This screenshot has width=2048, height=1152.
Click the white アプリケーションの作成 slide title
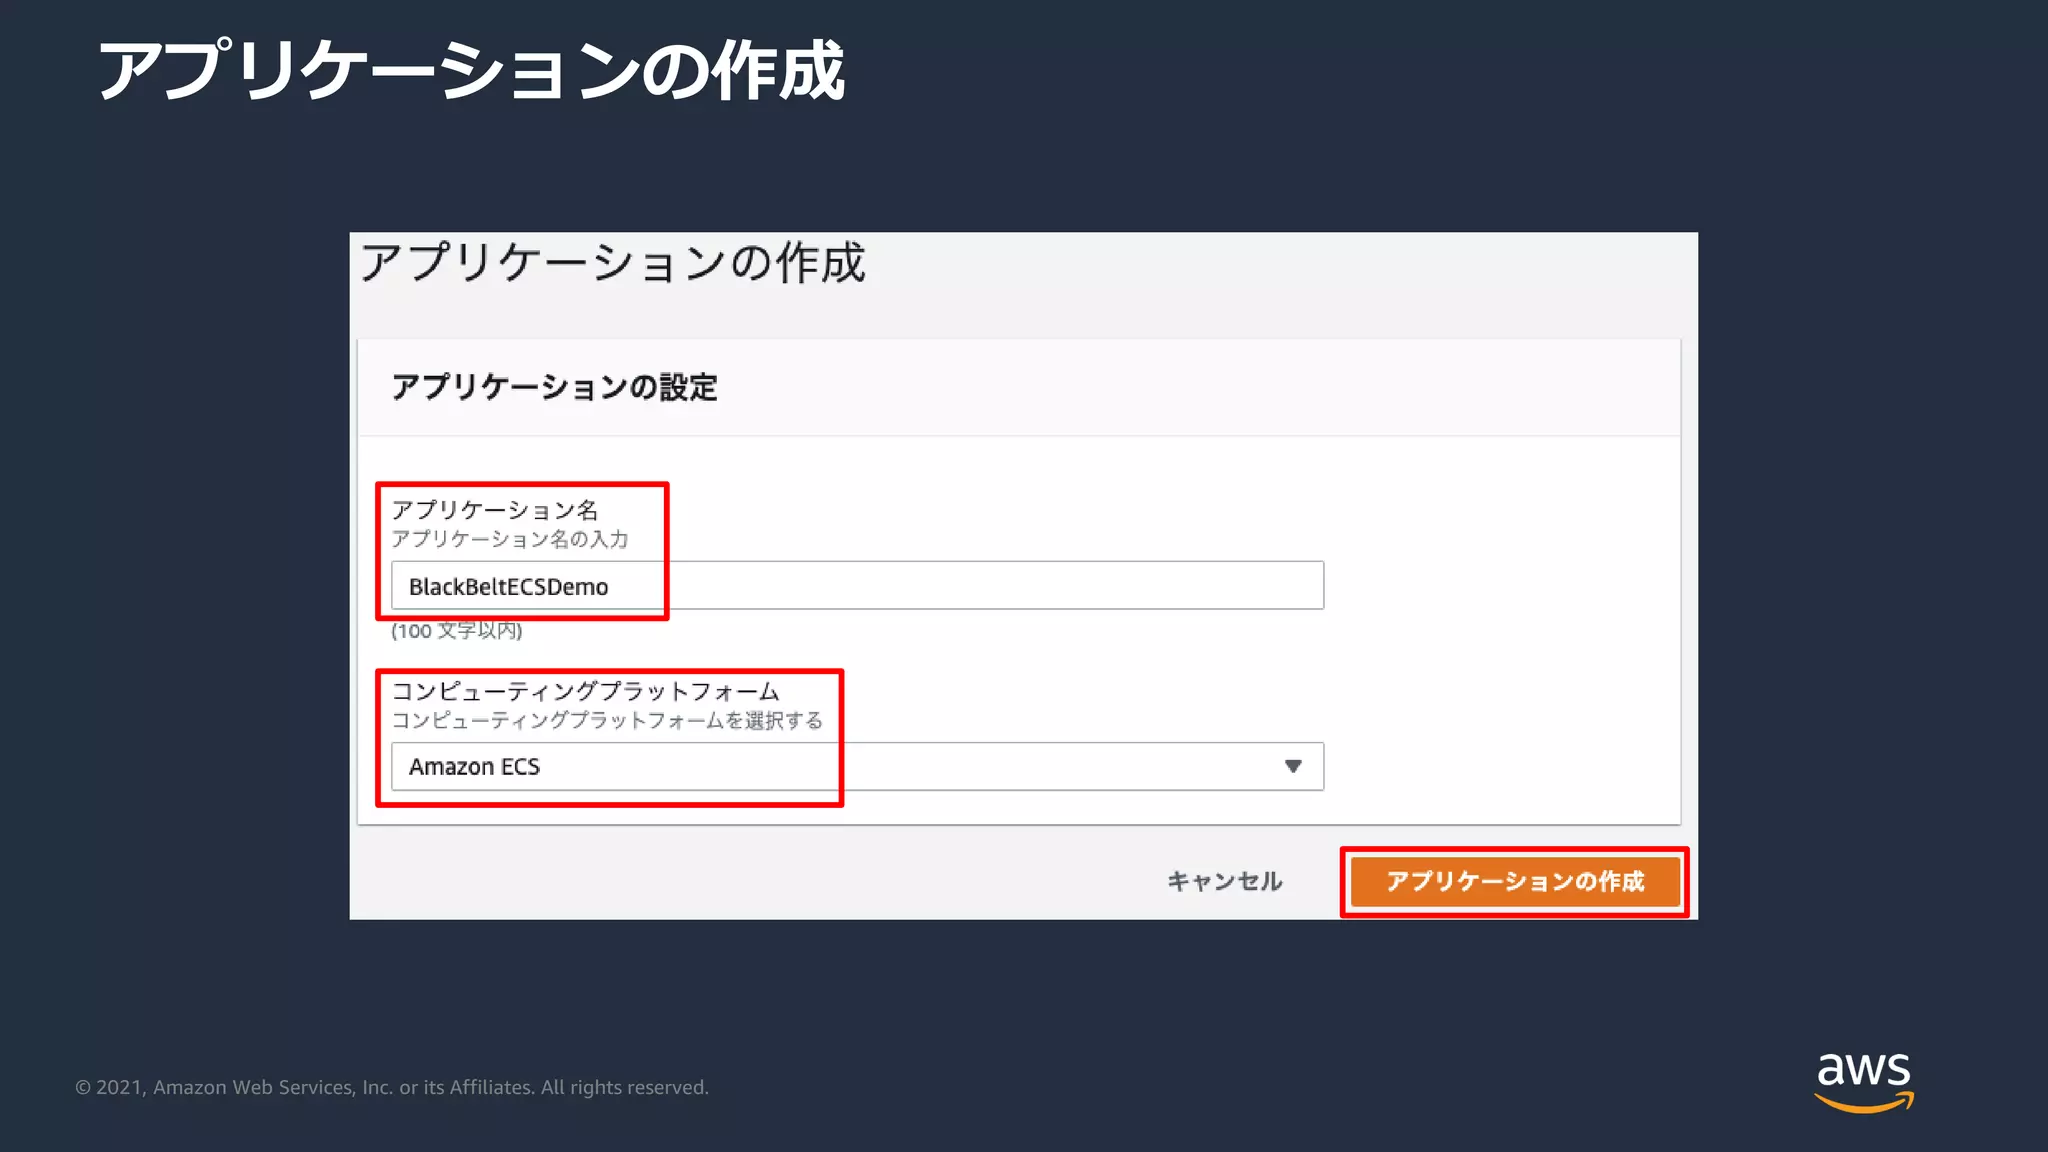click(472, 71)
